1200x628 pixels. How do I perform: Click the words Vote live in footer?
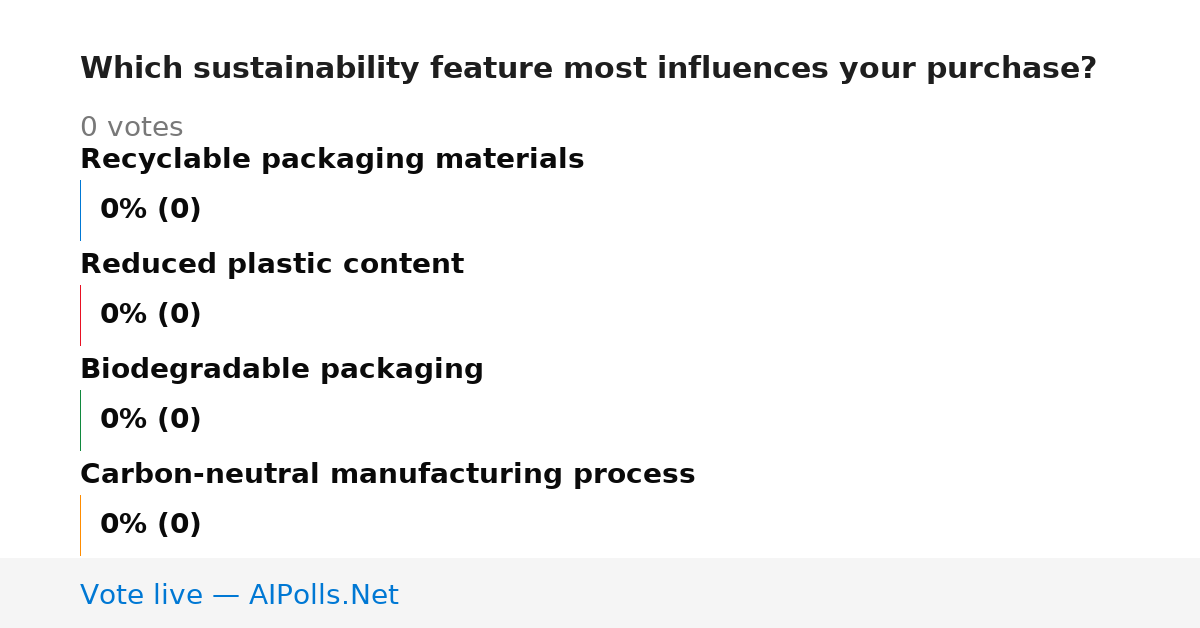coord(141,595)
